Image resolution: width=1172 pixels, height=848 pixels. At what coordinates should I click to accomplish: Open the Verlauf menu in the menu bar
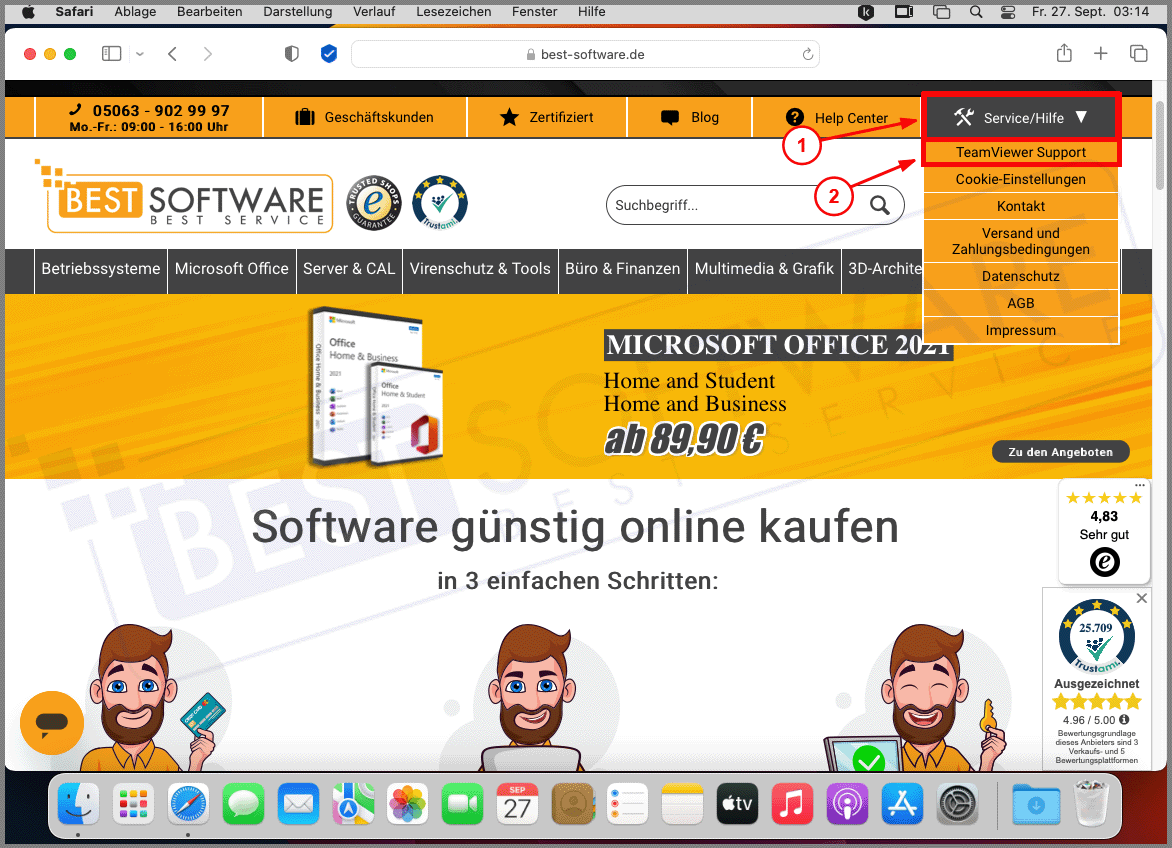pyautogui.click(x=374, y=12)
